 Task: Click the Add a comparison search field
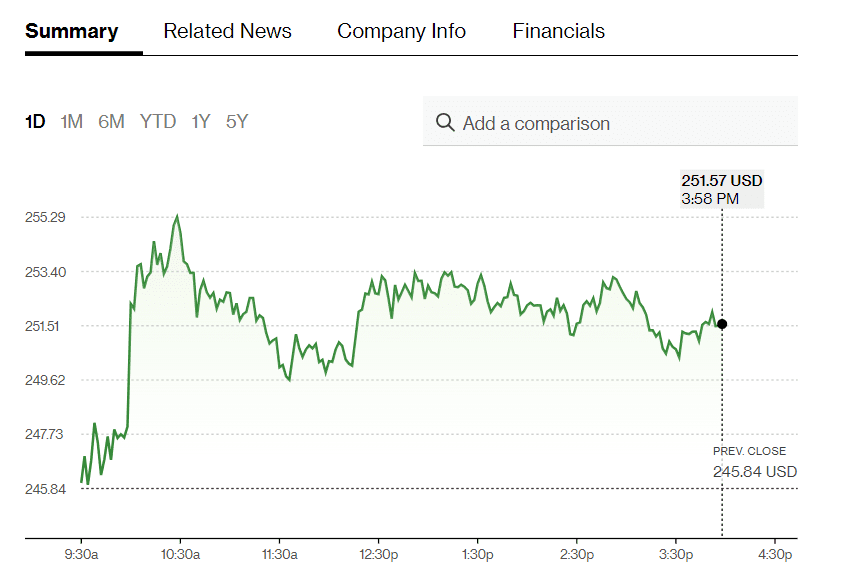pos(560,122)
